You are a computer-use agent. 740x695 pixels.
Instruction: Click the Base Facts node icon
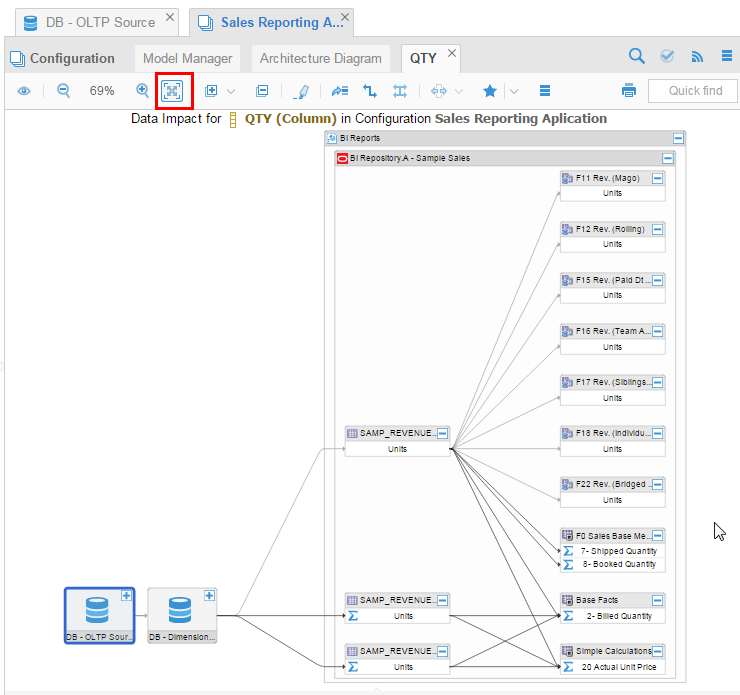tap(567, 600)
